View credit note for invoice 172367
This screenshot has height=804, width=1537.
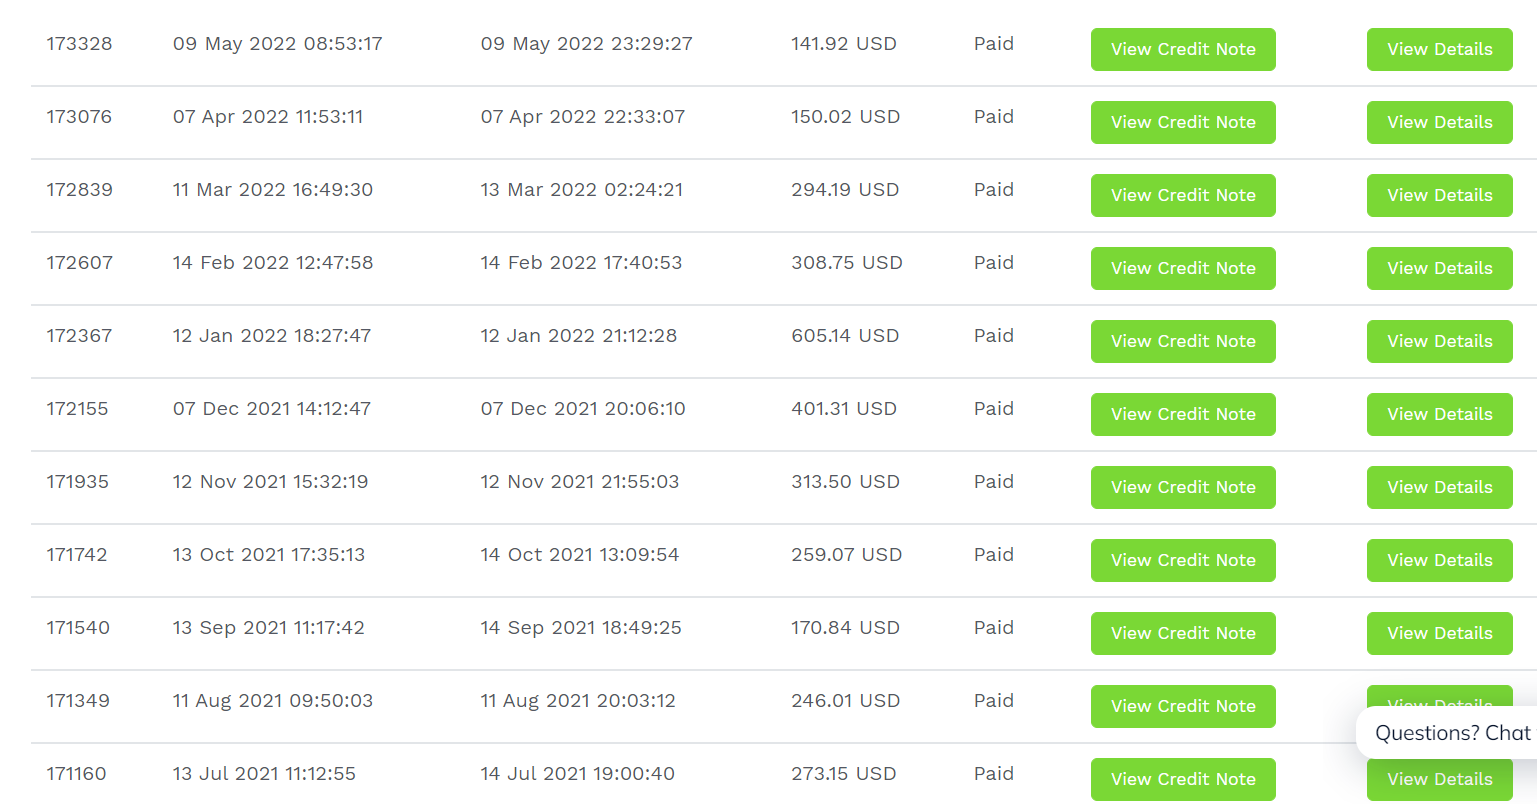click(x=1183, y=341)
